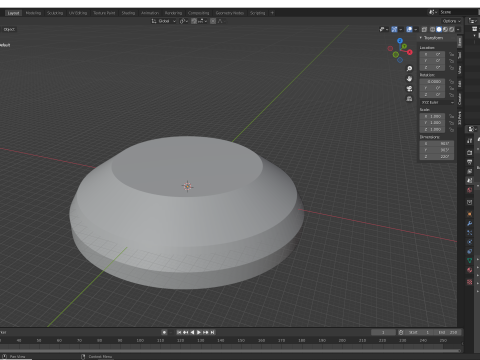Image resolution: width=480 pixels, height=360 pixels.
Task: Toggle the snap magnet button
Action: click(x=194, y=21)
